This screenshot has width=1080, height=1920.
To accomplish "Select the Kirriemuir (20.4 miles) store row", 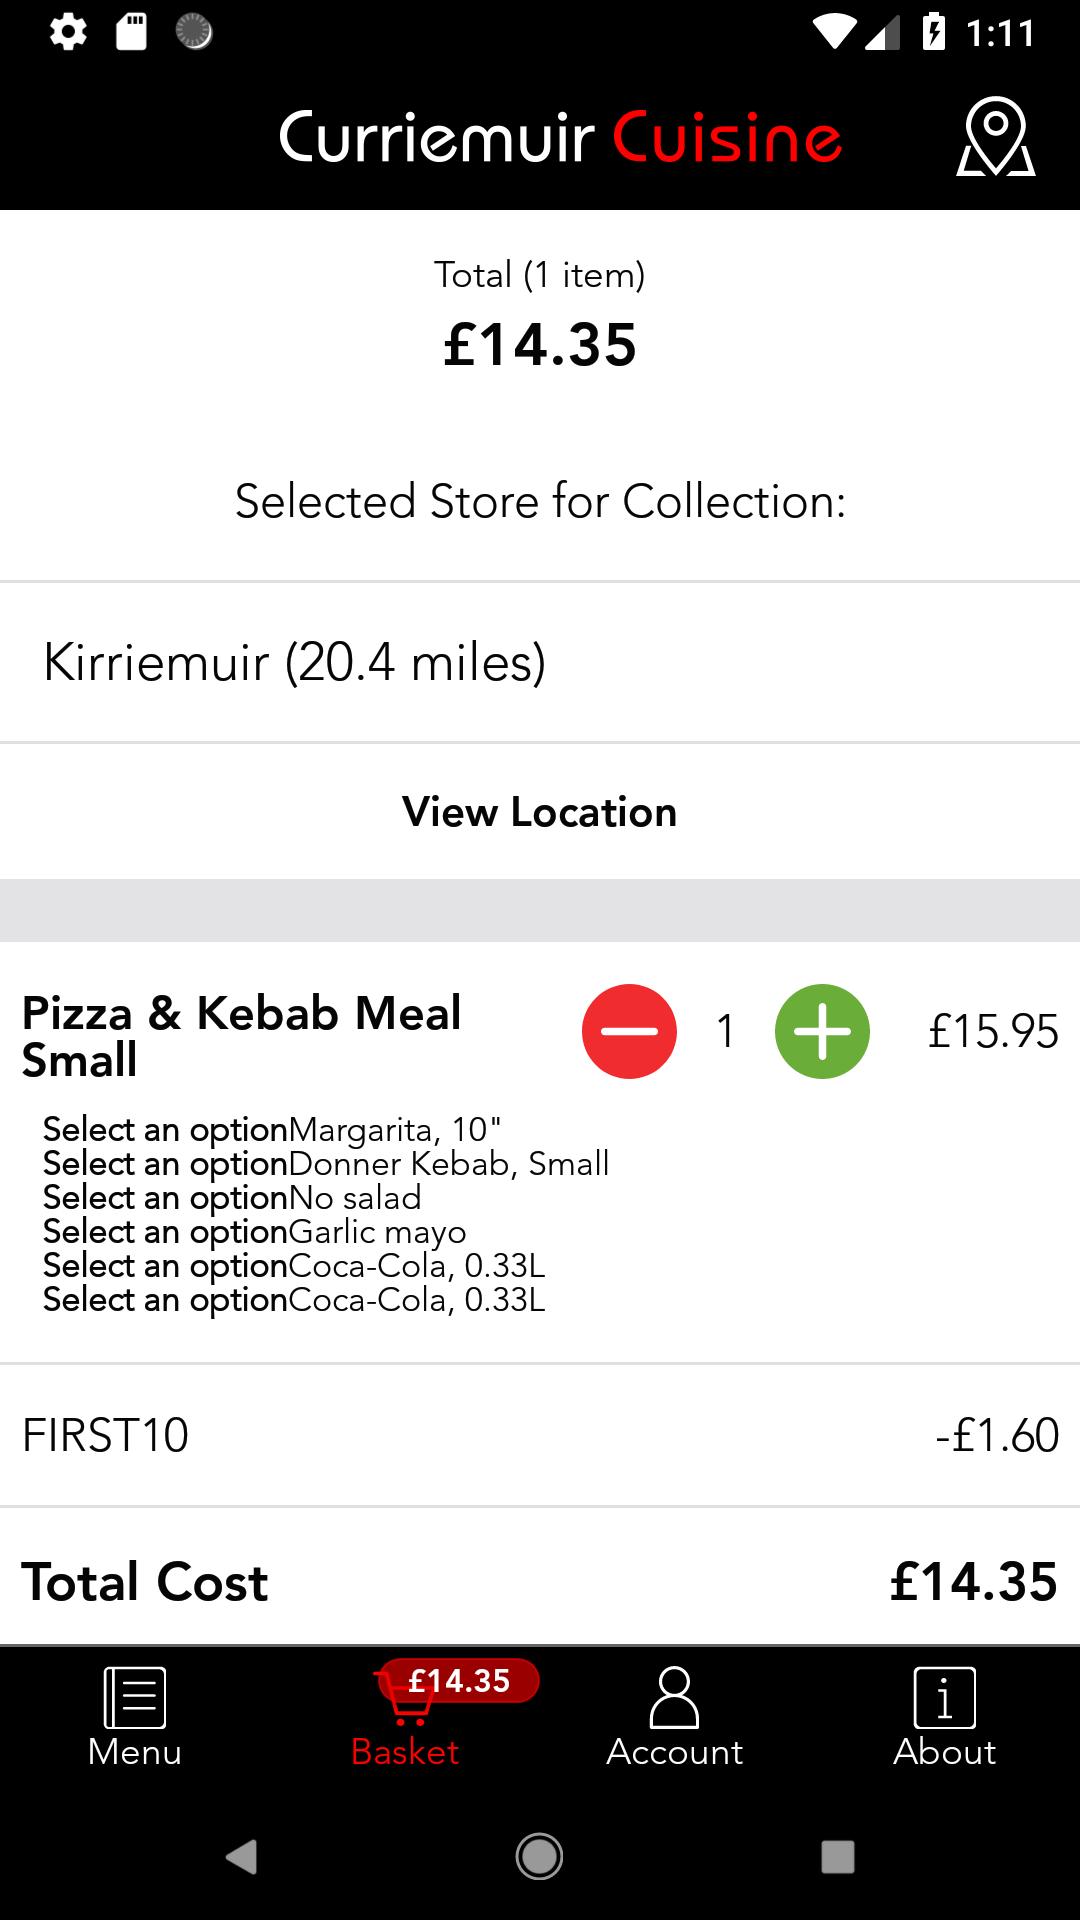I will [540, 662].
